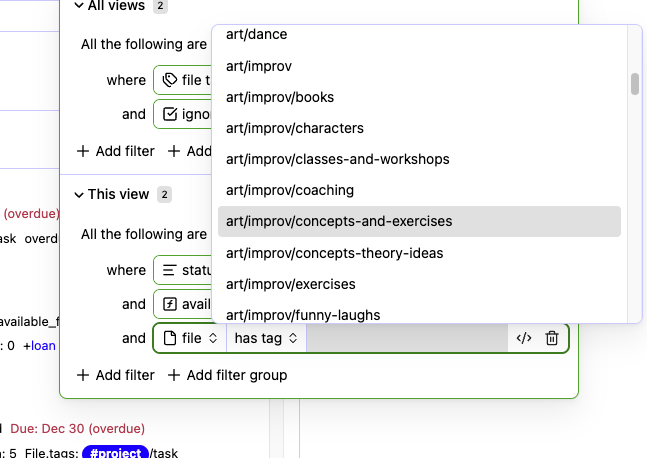
Task: Click the delete filter trash icon
Action: click(x=551, y=339)
